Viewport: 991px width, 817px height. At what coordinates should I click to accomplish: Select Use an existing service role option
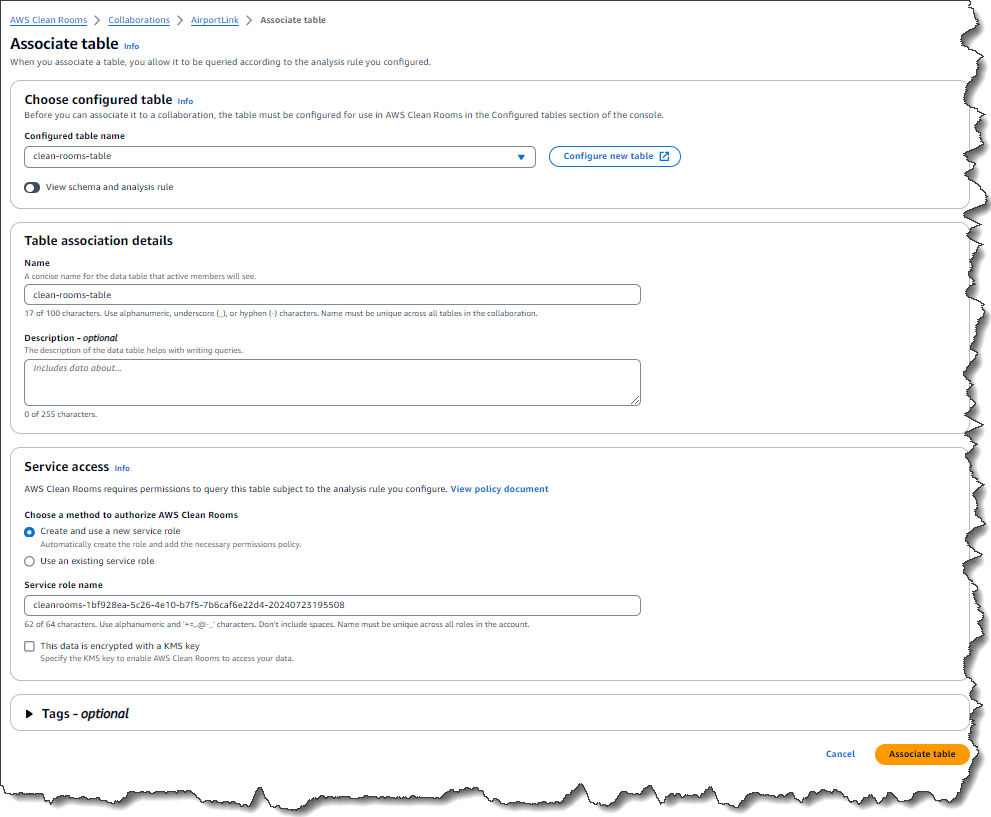tap(30, 561)
